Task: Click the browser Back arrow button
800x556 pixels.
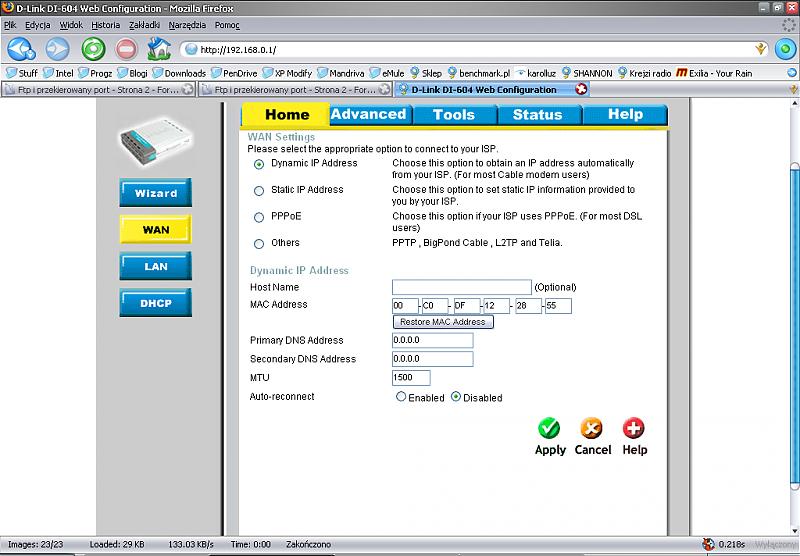Action: pos(21,49)
